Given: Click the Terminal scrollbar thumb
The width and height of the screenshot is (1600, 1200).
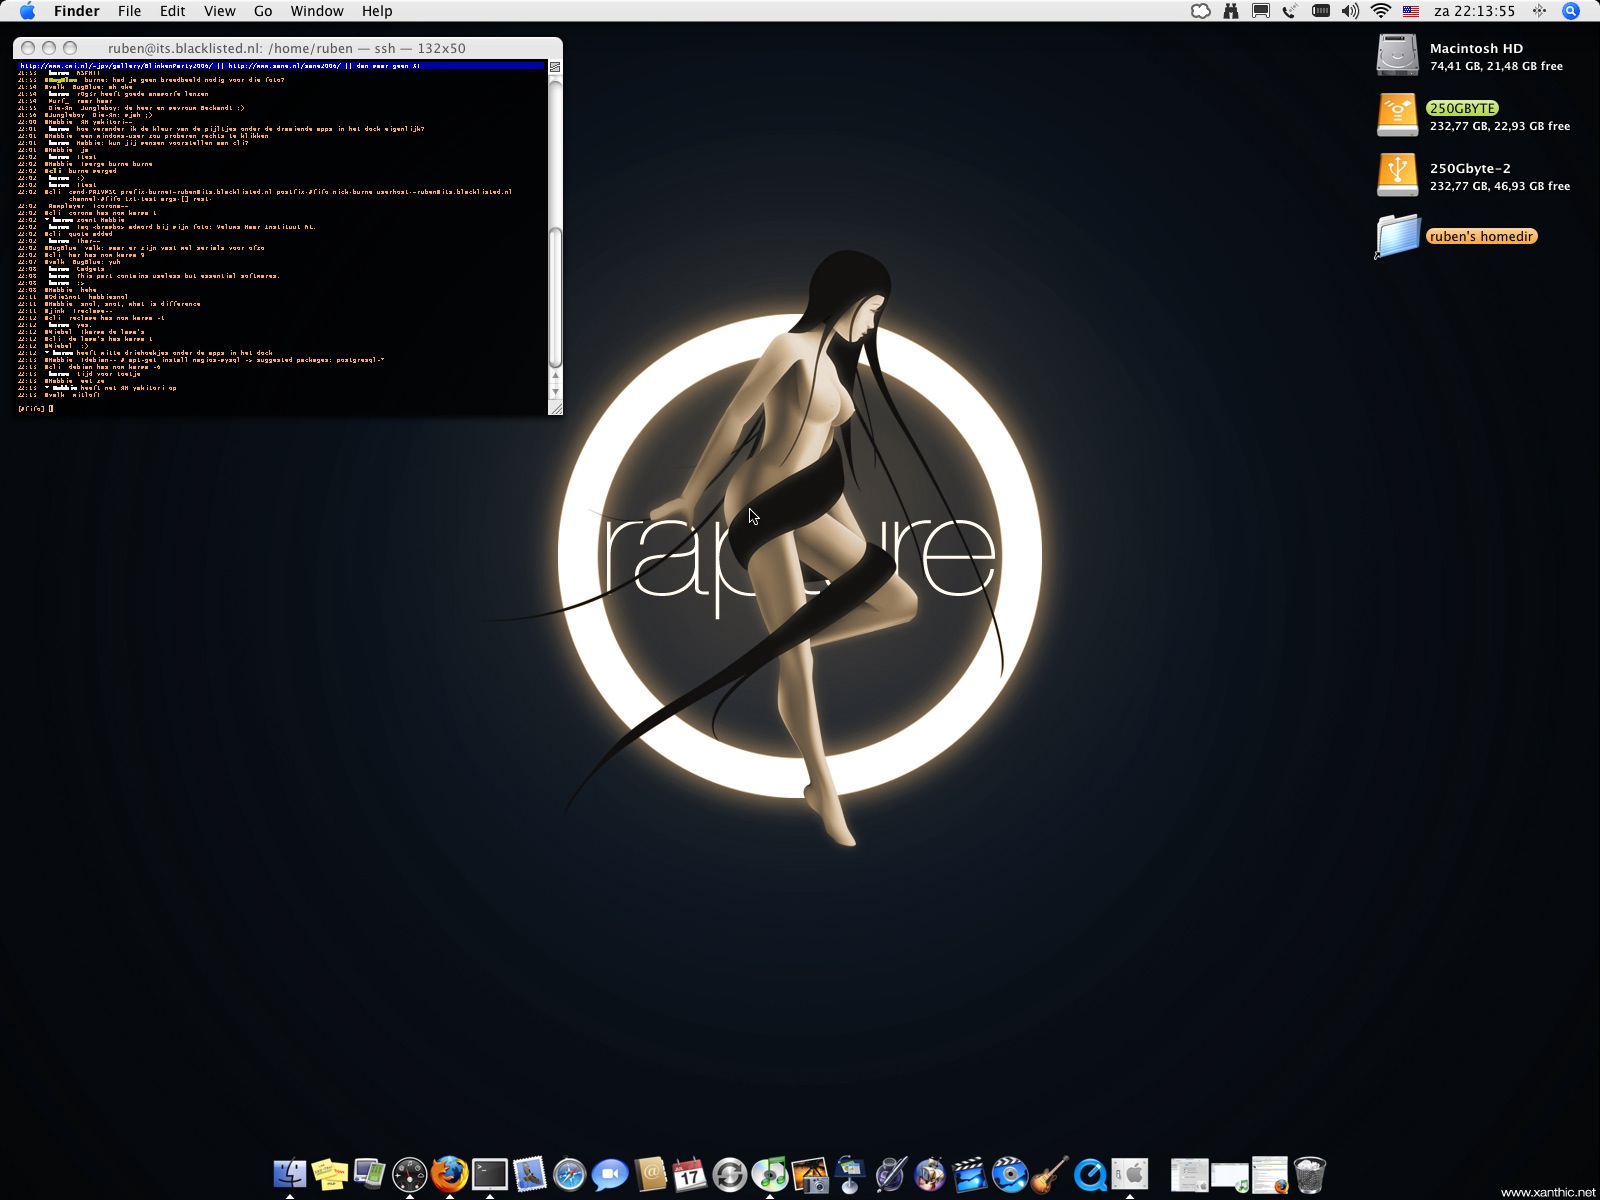Looking at the screenshot, I should pyautogui.click(x=555, y=298).
